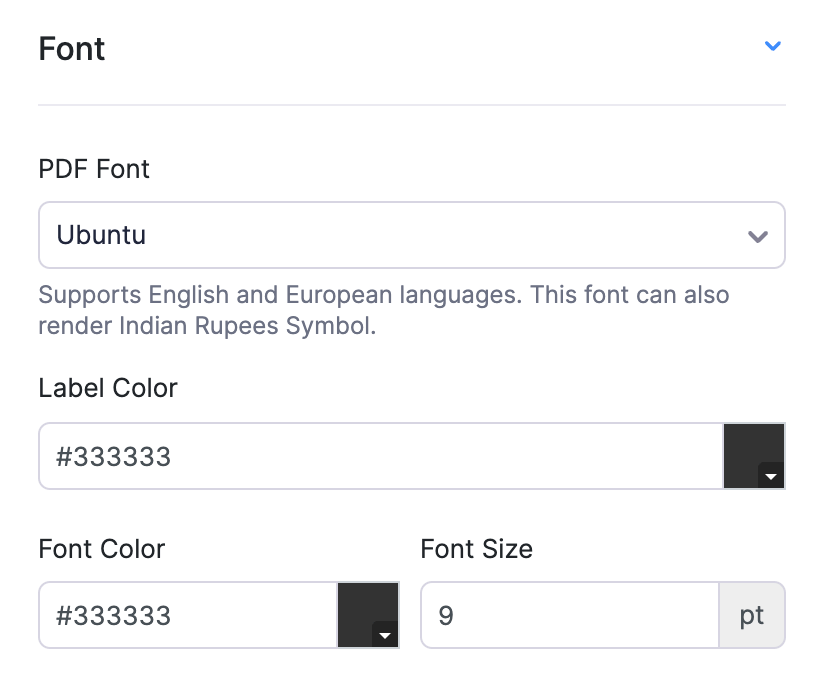Focus the Font Color hex input field
The height and width of the screenshot is (698, 824).
point(188,615)
